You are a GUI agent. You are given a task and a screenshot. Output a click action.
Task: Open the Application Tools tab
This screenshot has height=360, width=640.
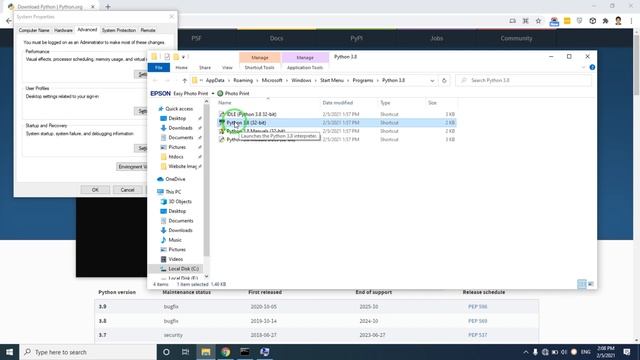pyautogui.click(x=305, y=67)
